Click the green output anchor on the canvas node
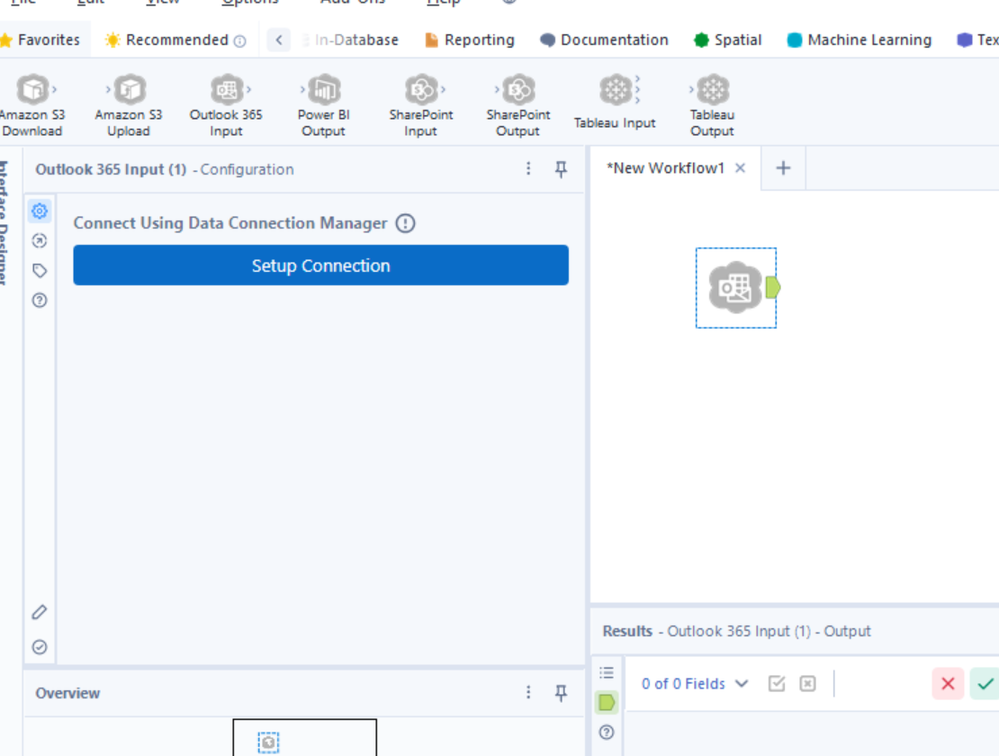 click(773, 288)
